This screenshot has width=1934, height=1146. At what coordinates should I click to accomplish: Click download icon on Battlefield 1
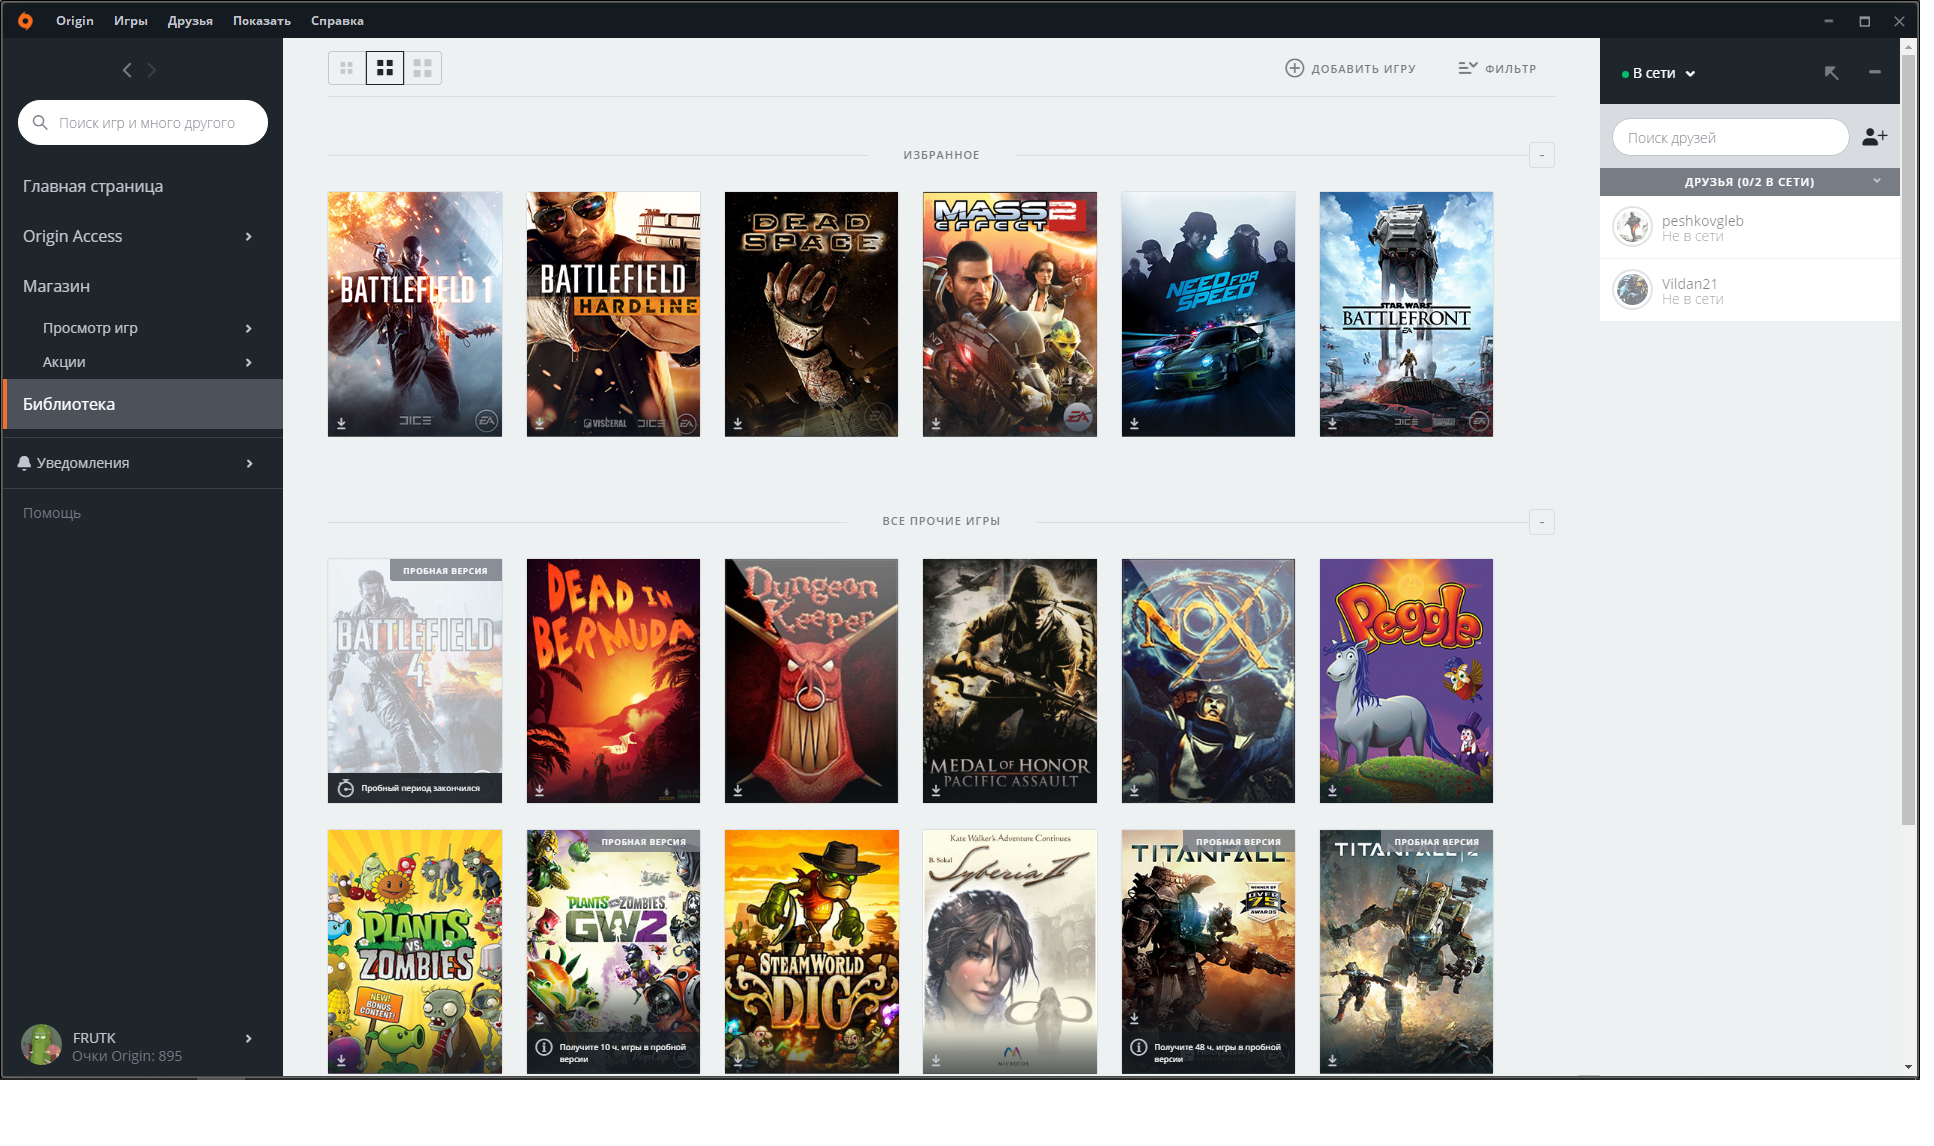[341, 424]
